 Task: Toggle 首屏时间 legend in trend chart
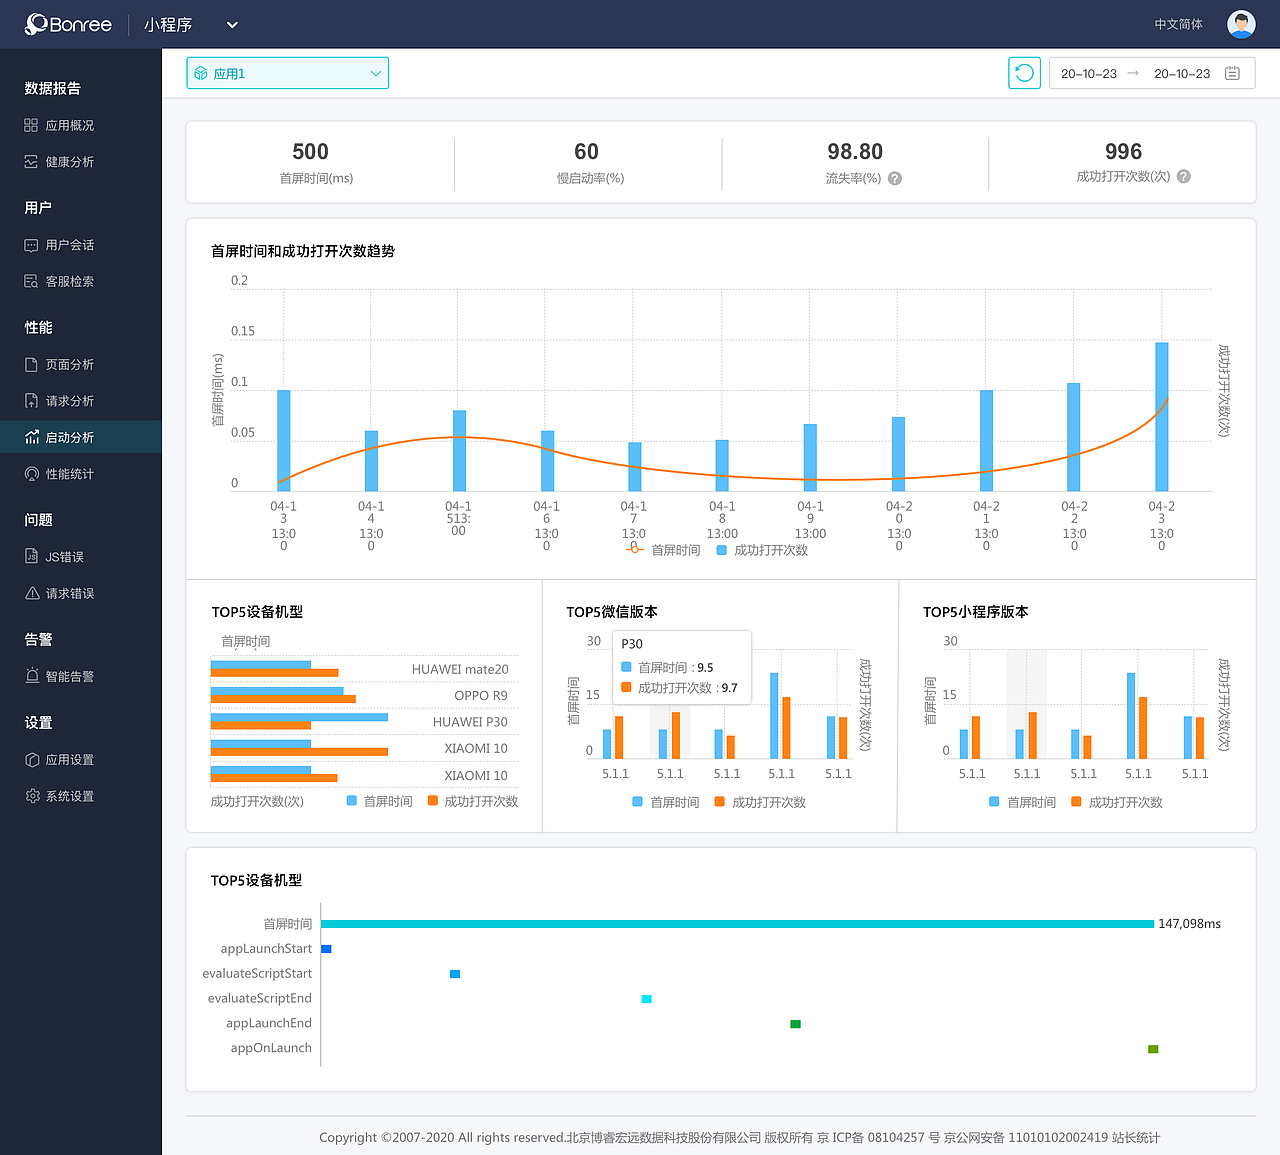pyautogui.click(x=663, y=550)
